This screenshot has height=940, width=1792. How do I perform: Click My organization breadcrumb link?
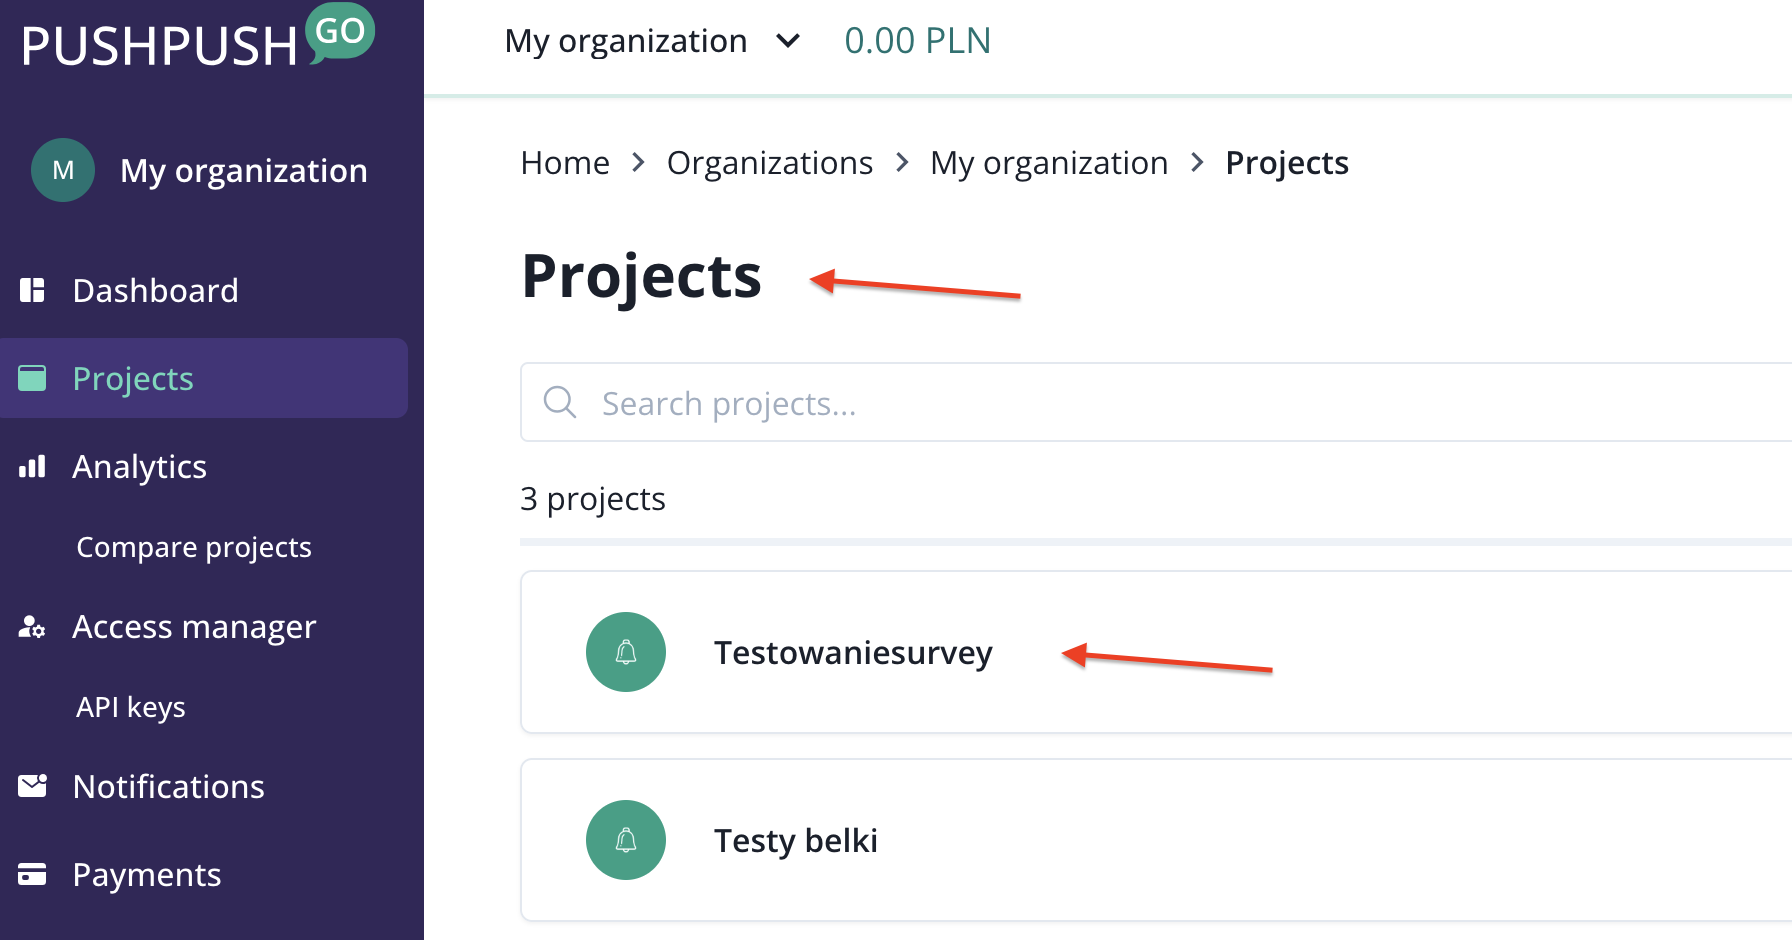(x=1048, y=163)
